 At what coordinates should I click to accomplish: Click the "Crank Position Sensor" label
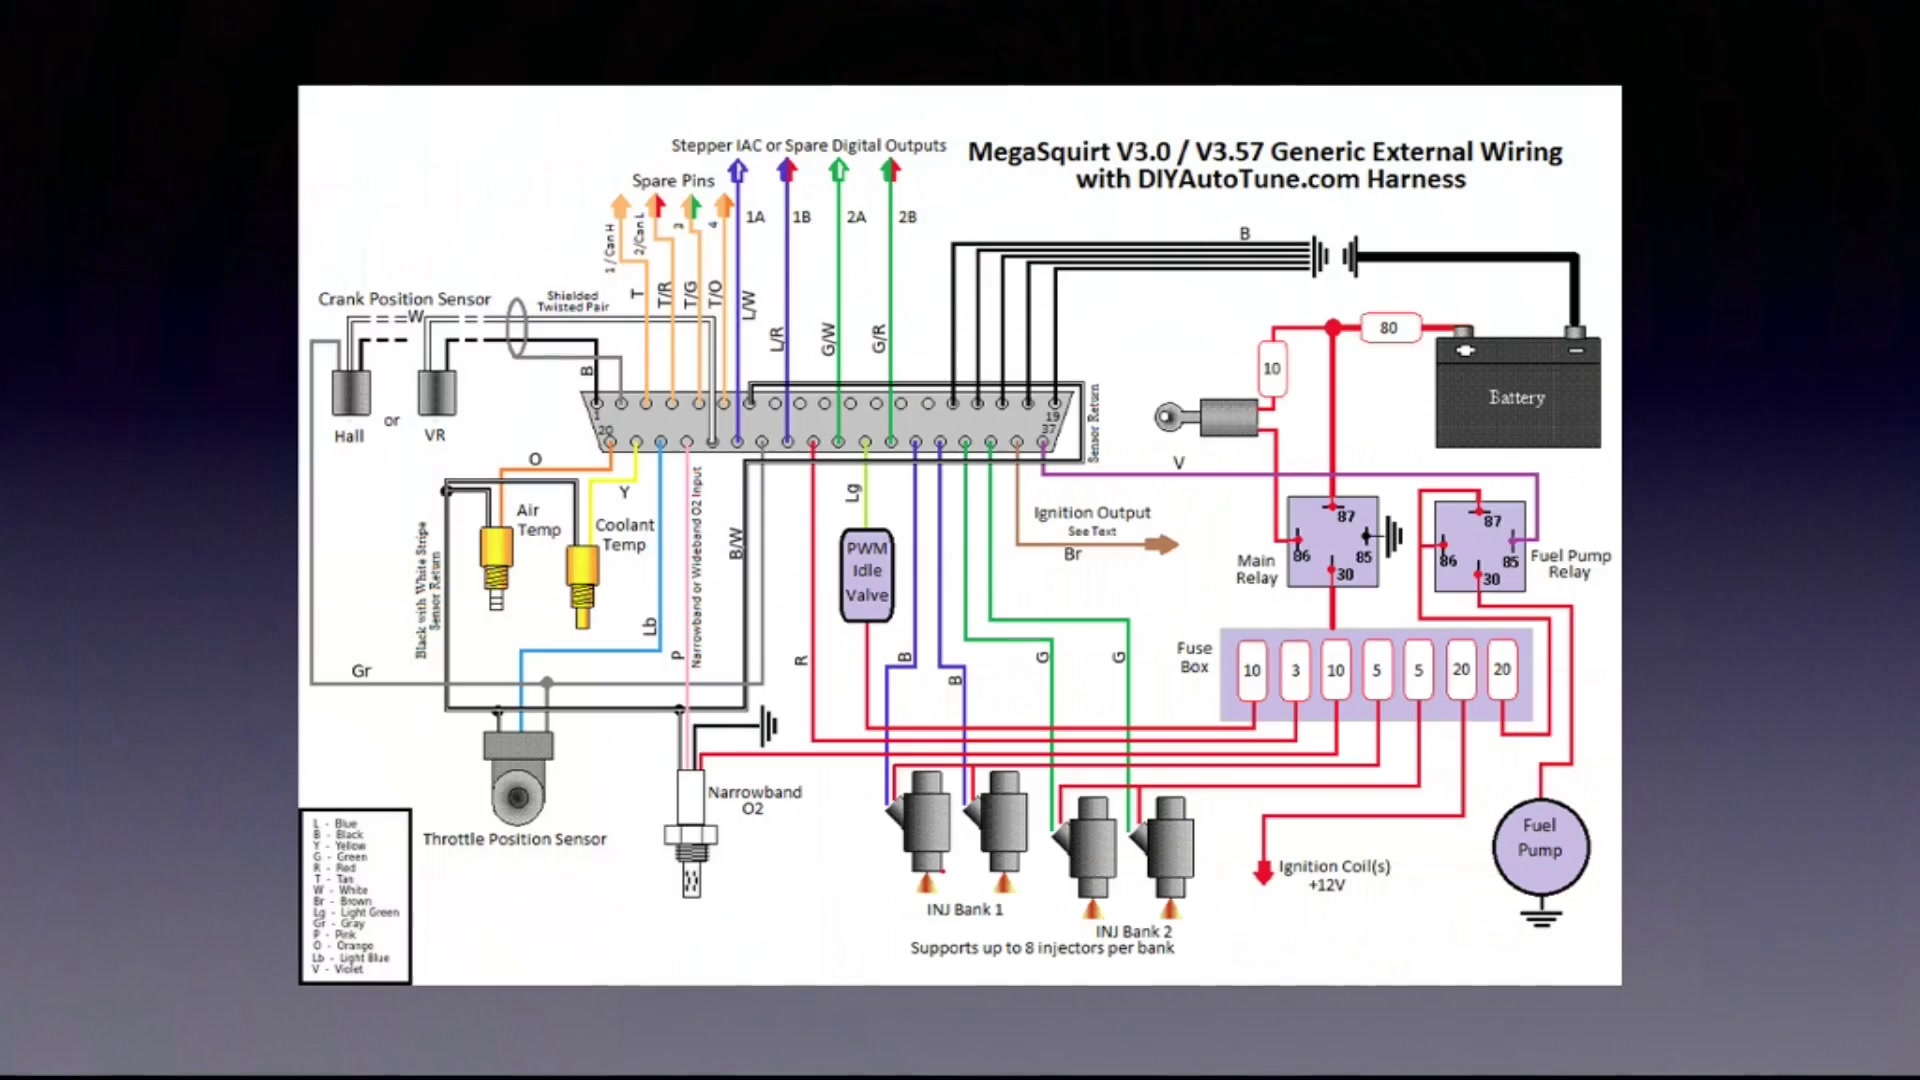[404, 299]
